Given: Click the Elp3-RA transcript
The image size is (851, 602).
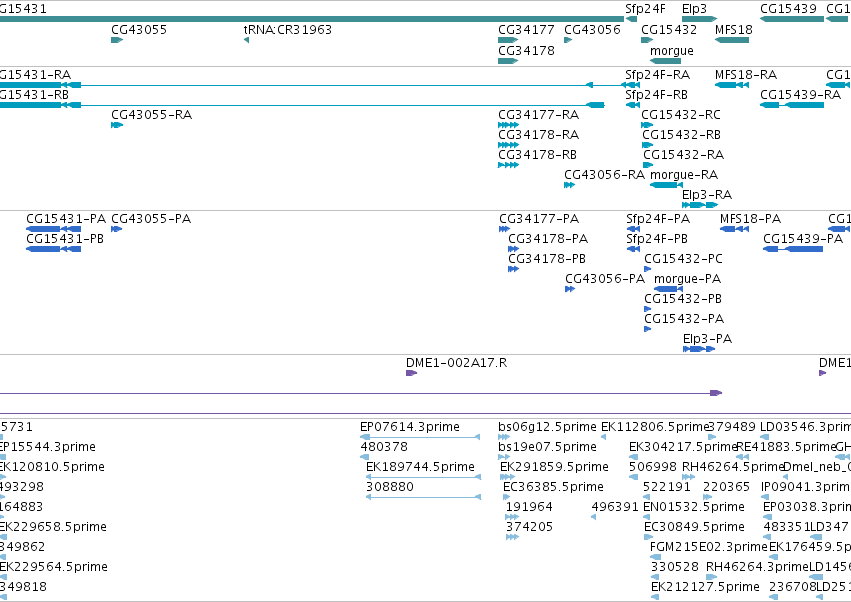Looking at the screenshot, I should click(700, 205).
